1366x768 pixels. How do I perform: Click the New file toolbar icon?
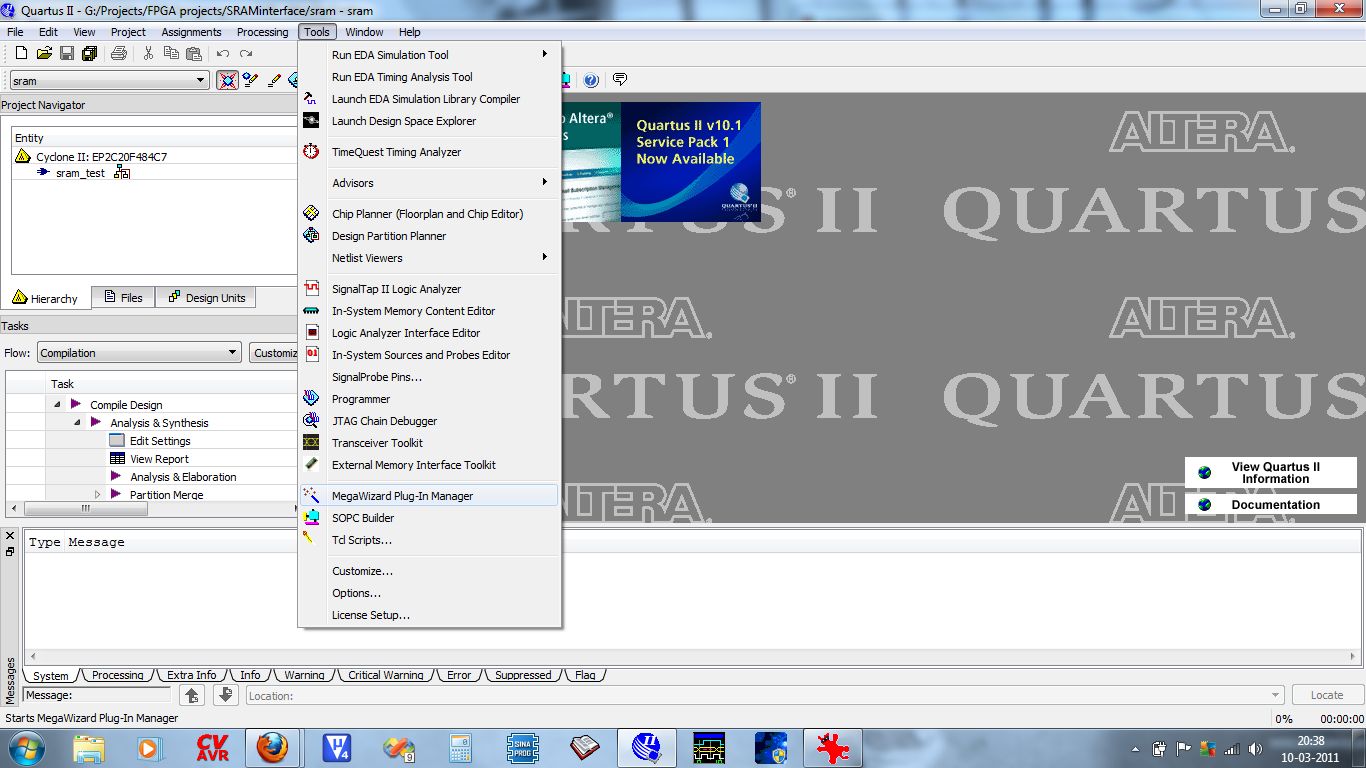coord(21,53)
